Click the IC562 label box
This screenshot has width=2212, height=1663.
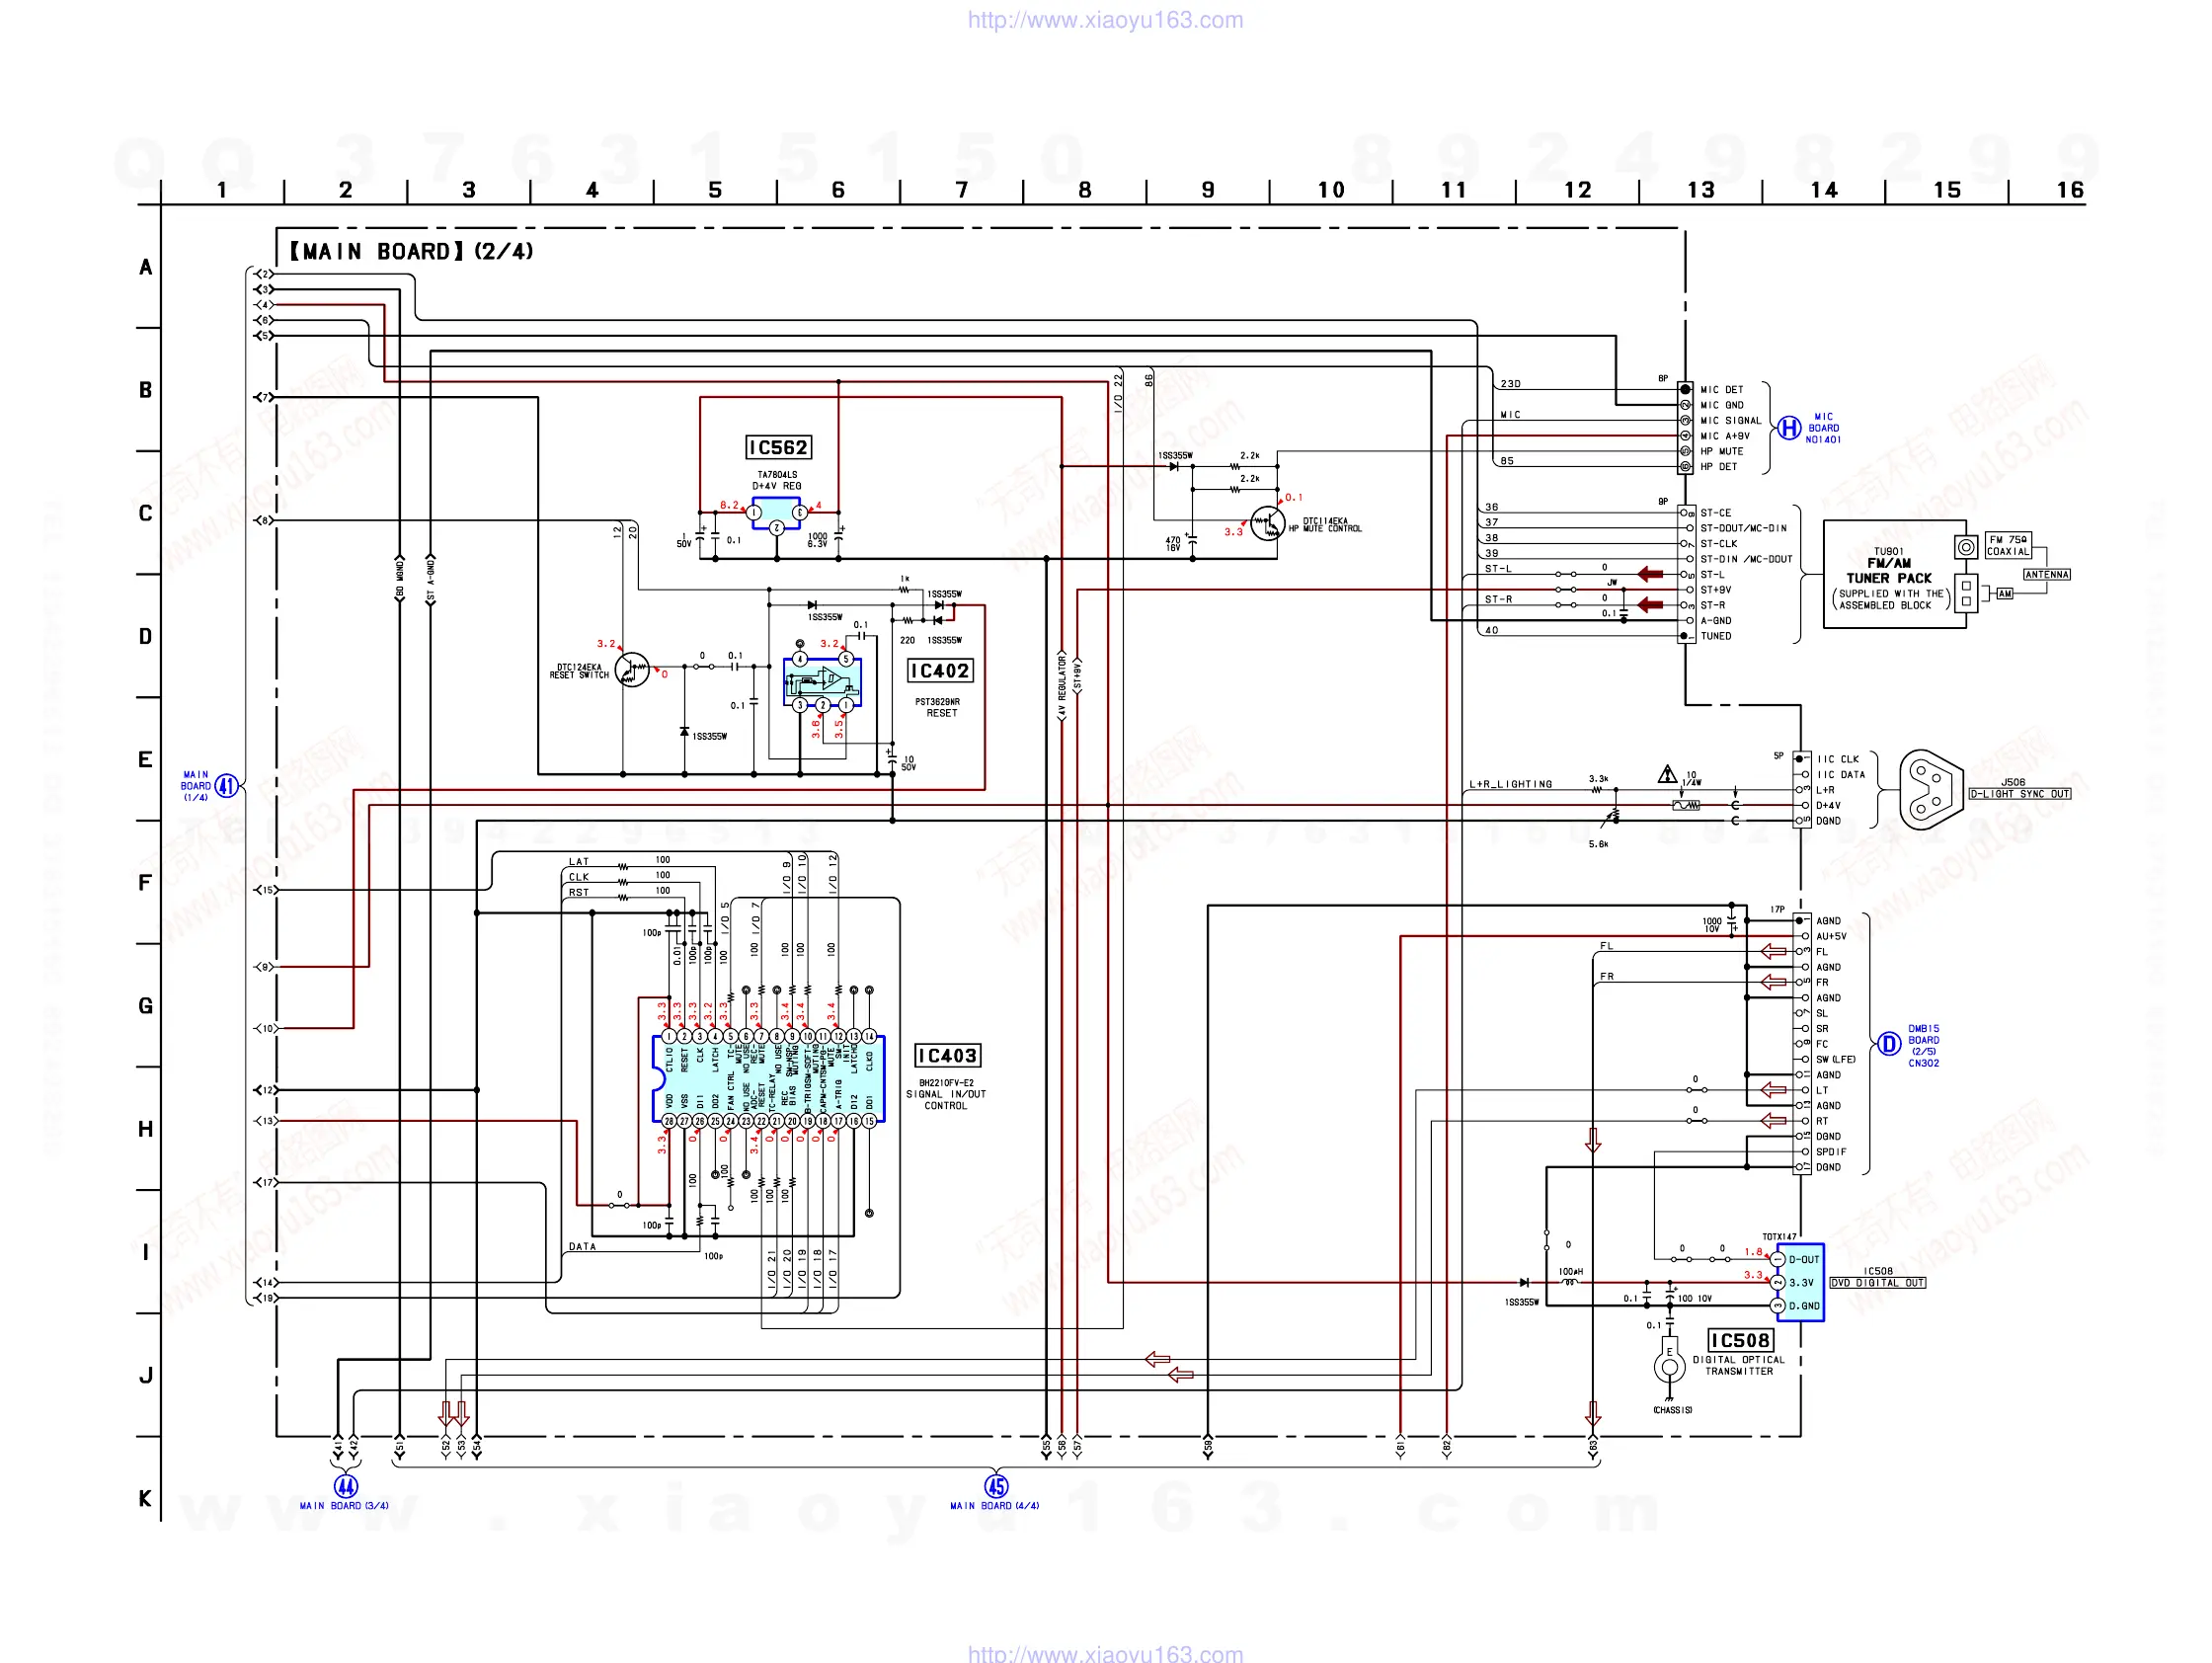click(778, 448)
